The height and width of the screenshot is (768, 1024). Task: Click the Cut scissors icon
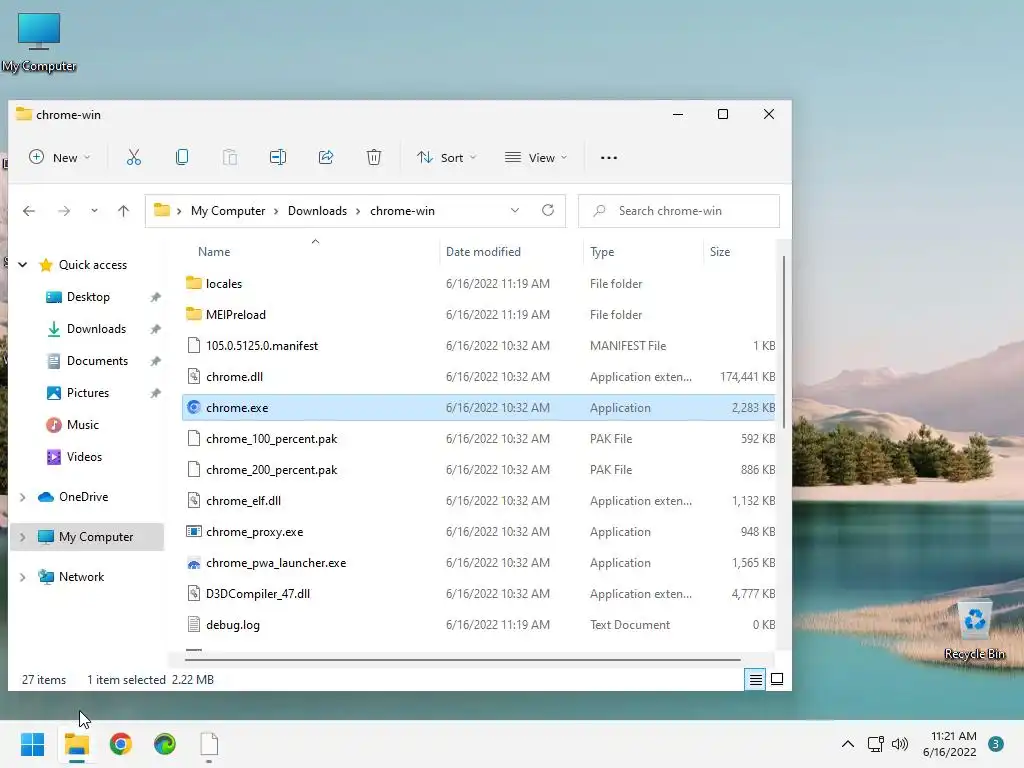point(134,157)
